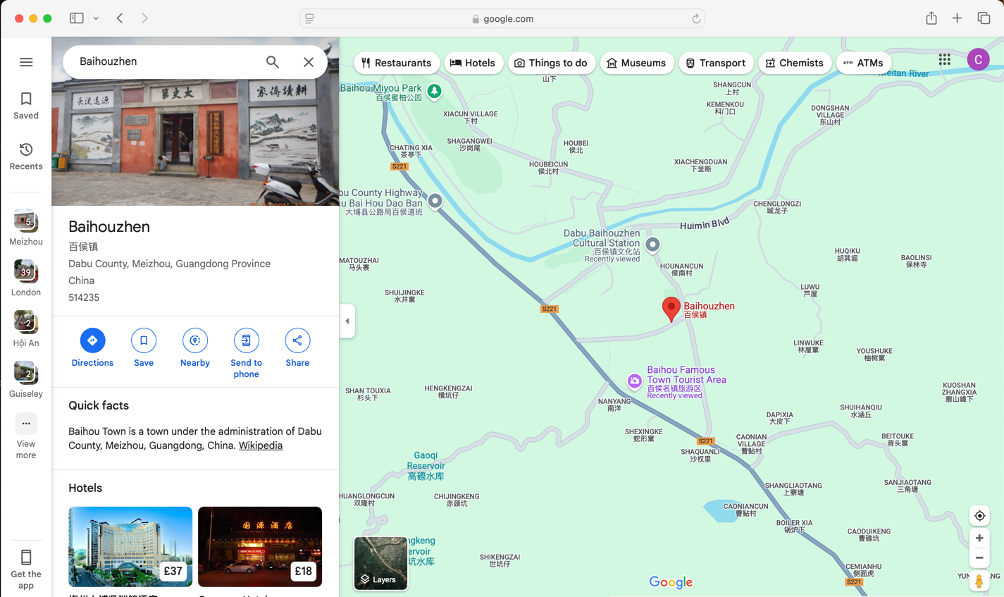Send Baihouzhen to your phone
Screen dimensions: 1004x597
pos(246,353)
